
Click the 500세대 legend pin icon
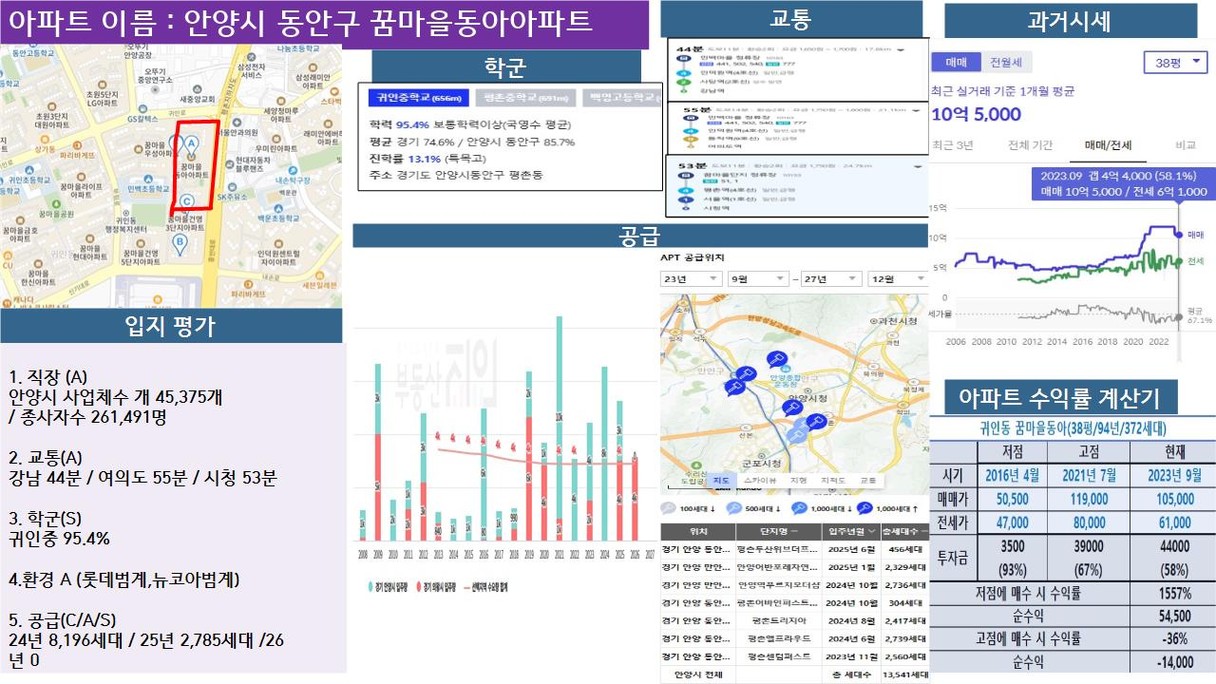pos(733,508)
